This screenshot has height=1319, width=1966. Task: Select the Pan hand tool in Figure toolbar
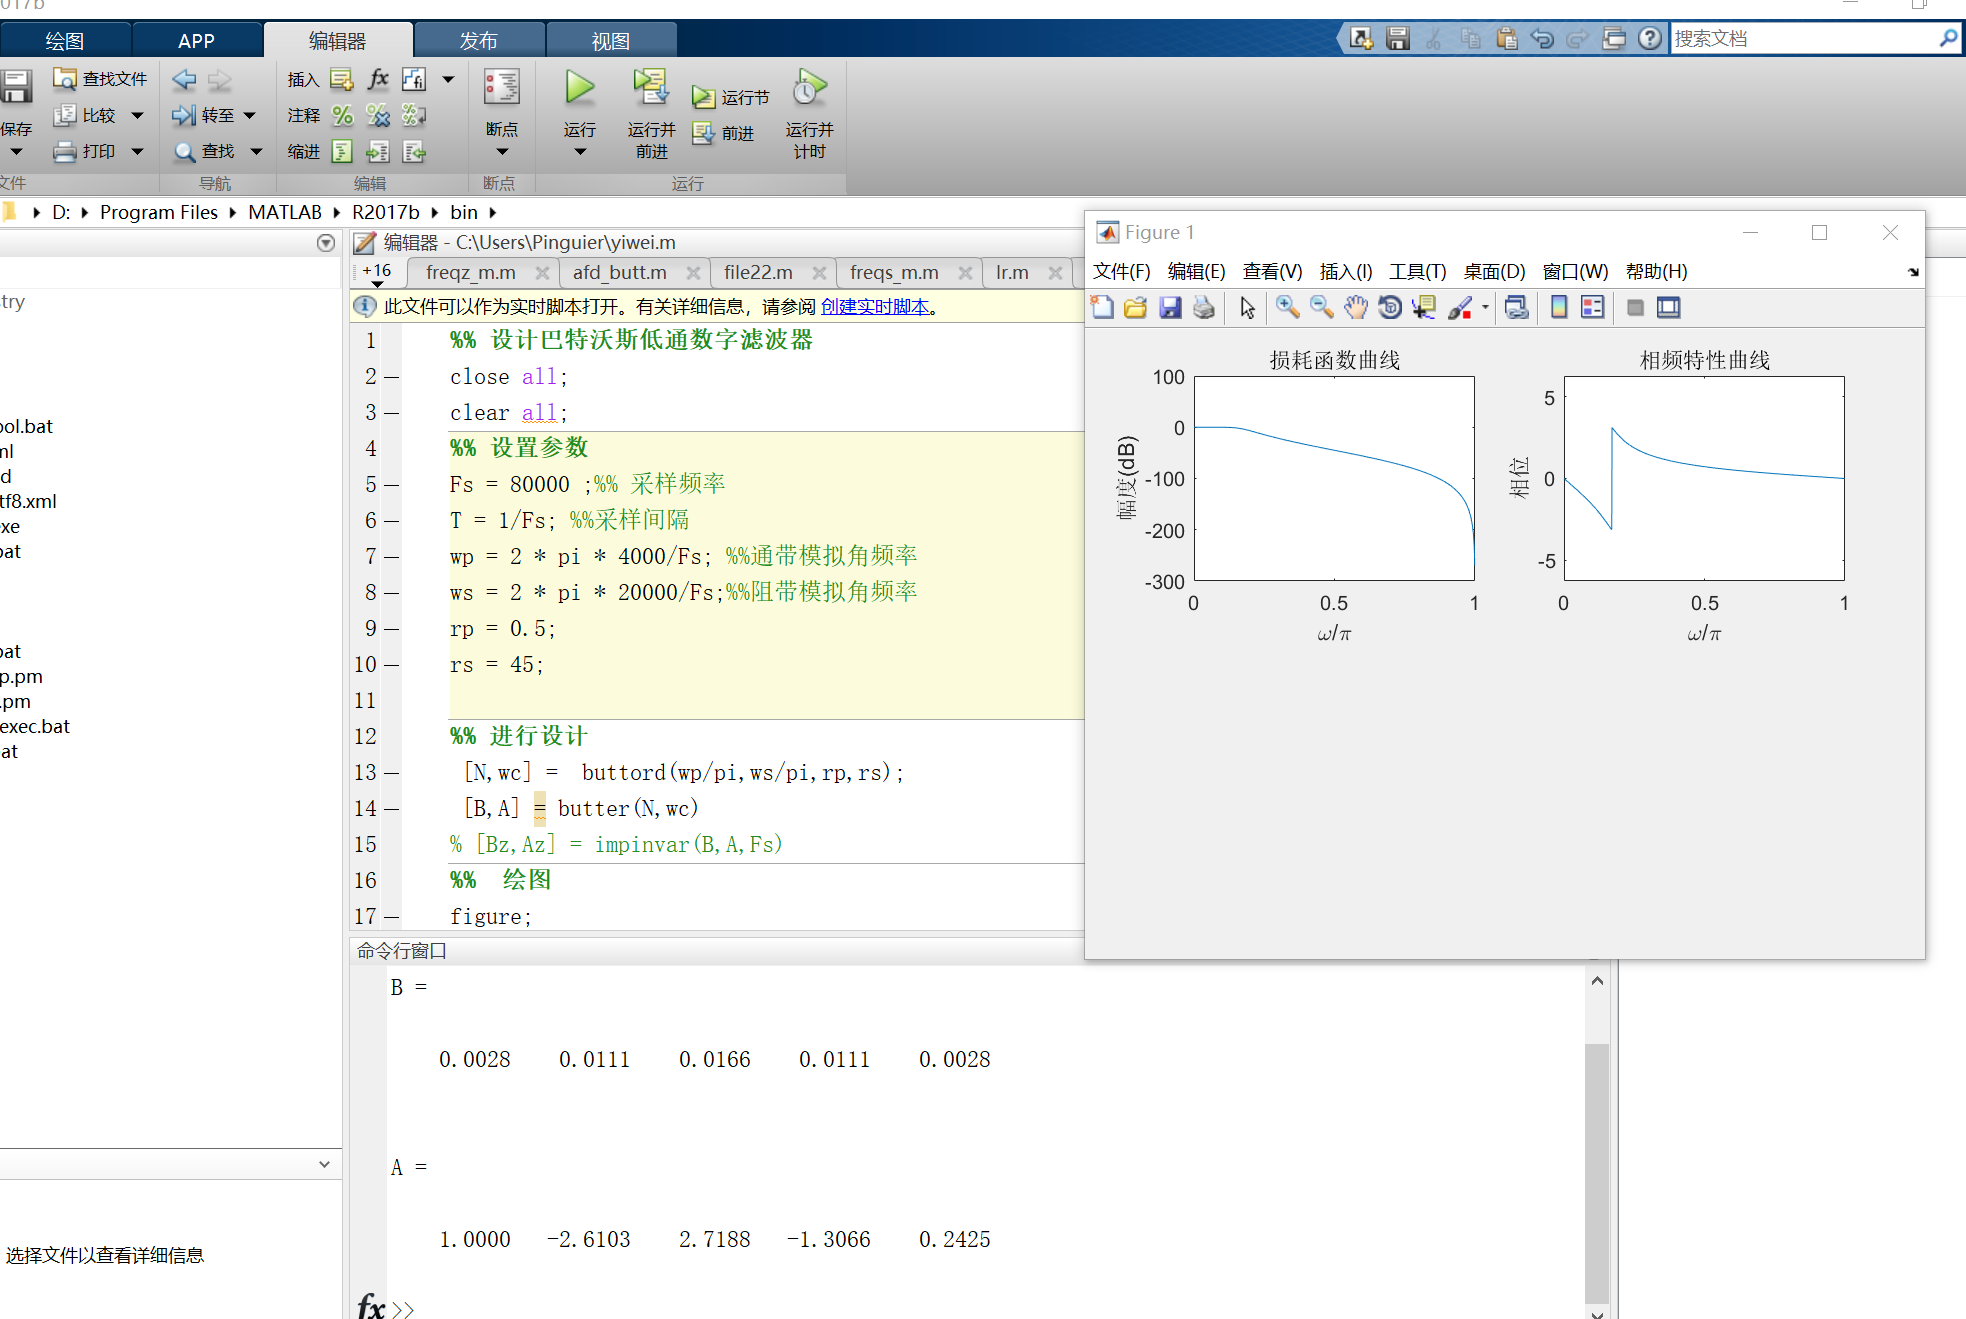(1355, 308)
